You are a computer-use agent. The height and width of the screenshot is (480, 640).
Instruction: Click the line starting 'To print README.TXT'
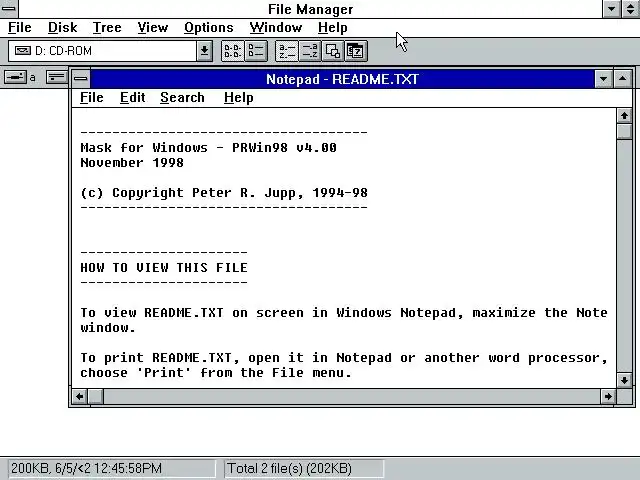(344, 358)
